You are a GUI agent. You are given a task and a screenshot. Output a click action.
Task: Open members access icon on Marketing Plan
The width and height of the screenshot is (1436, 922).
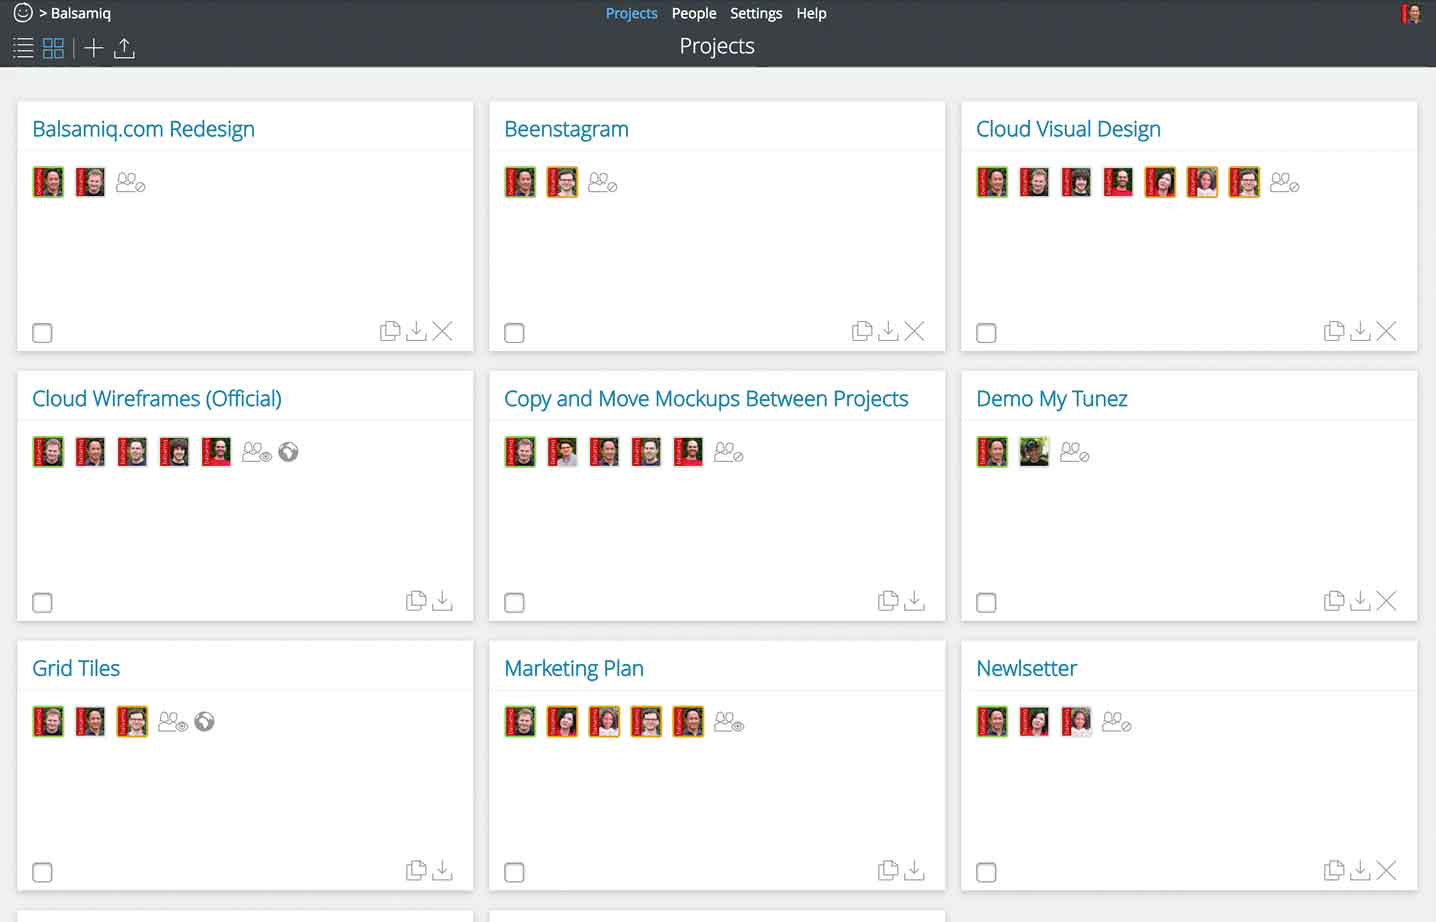[729, 722]
